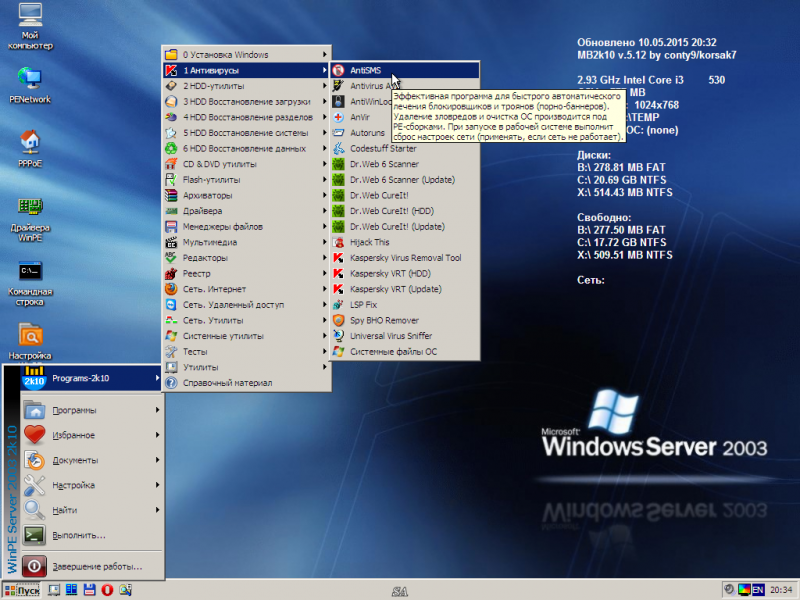The height and width of the screenshot is (600, 800).
Task: Launch Dr.Web CureIt!
Action: point(405,195)
